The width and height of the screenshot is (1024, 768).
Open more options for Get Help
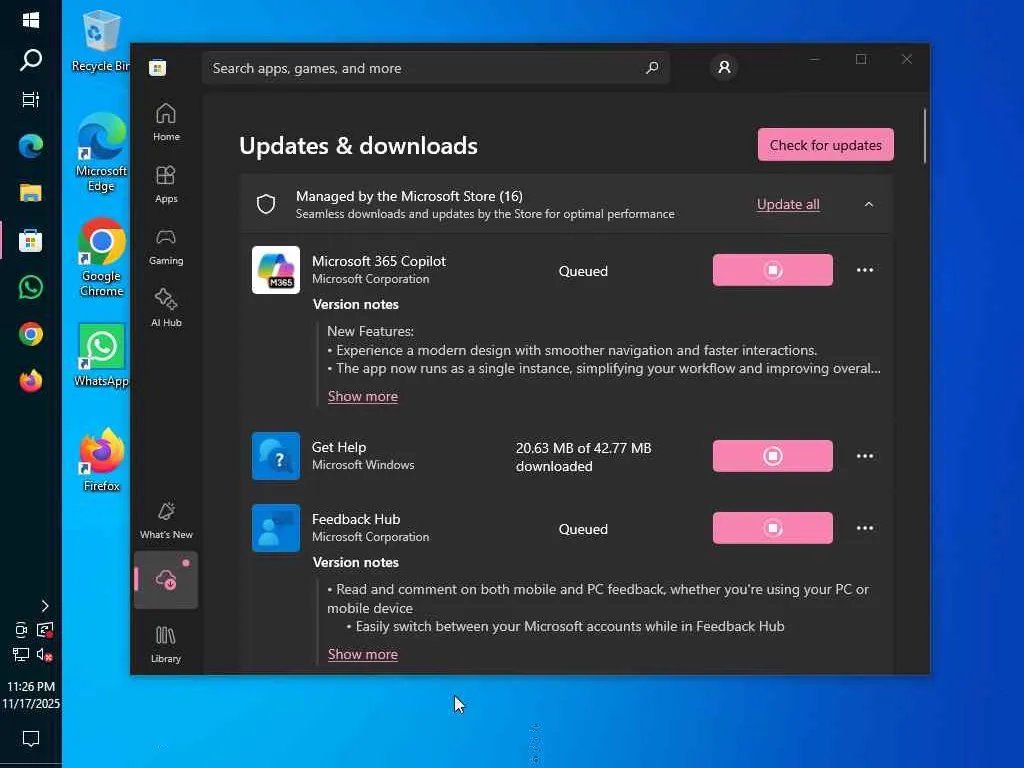coord(865,456)
